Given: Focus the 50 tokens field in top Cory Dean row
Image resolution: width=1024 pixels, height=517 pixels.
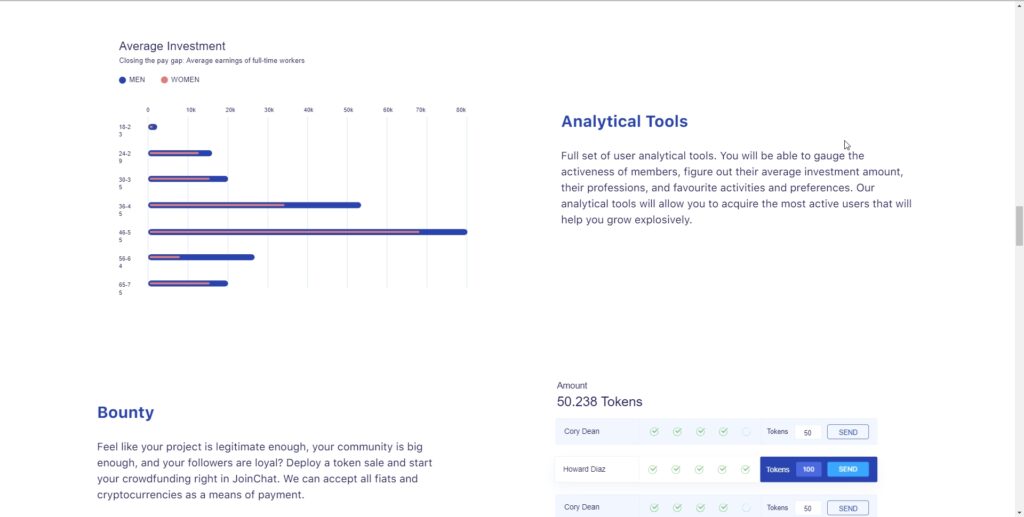Looking at the screenshot, I should tap(807, 432).
